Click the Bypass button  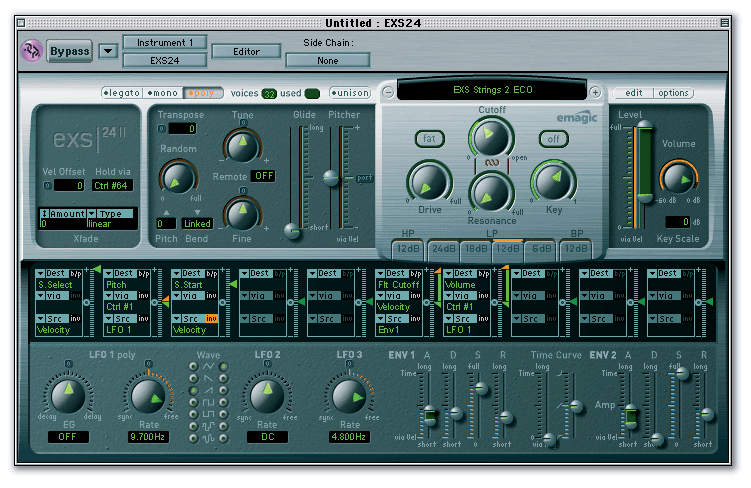pyautogui.click(x=70, y=51)
